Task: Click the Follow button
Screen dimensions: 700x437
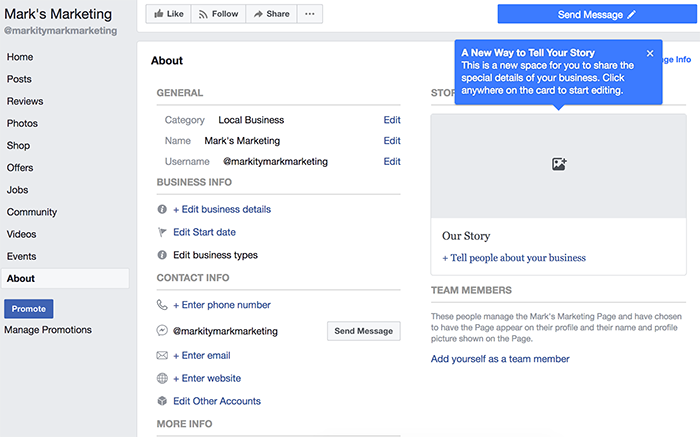Action: pyautogui.click(x=218, y=14)
